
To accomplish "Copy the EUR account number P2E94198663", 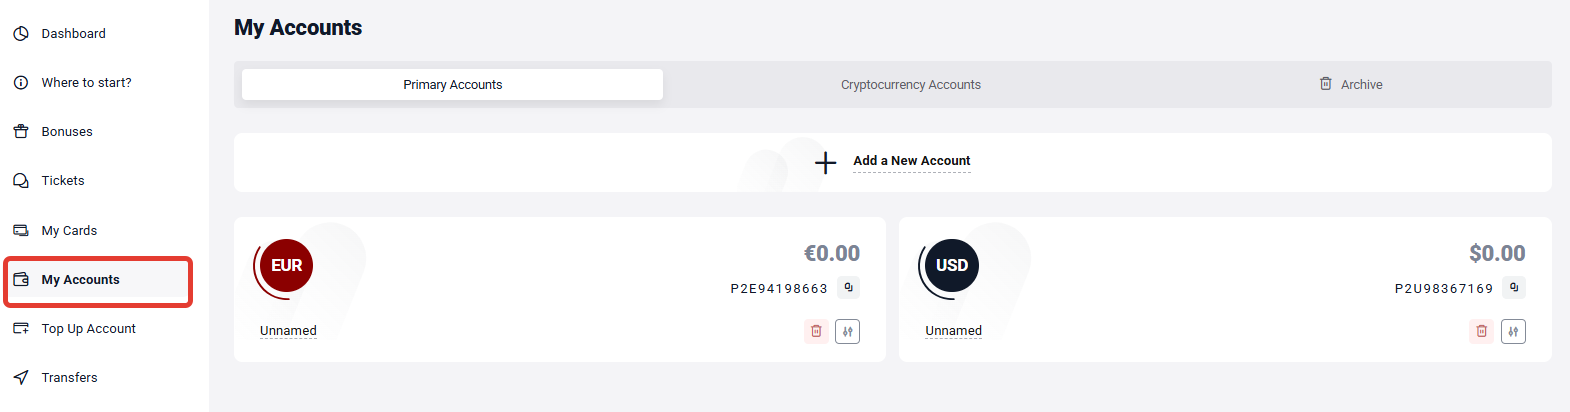I will tap(848, 288).
